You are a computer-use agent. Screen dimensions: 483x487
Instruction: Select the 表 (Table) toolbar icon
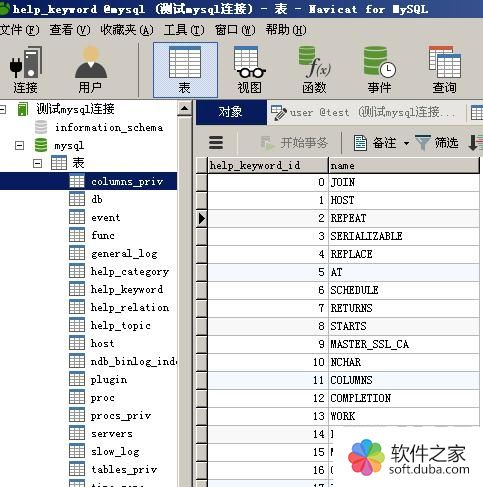pyautogui.click(x=185, y=70)
